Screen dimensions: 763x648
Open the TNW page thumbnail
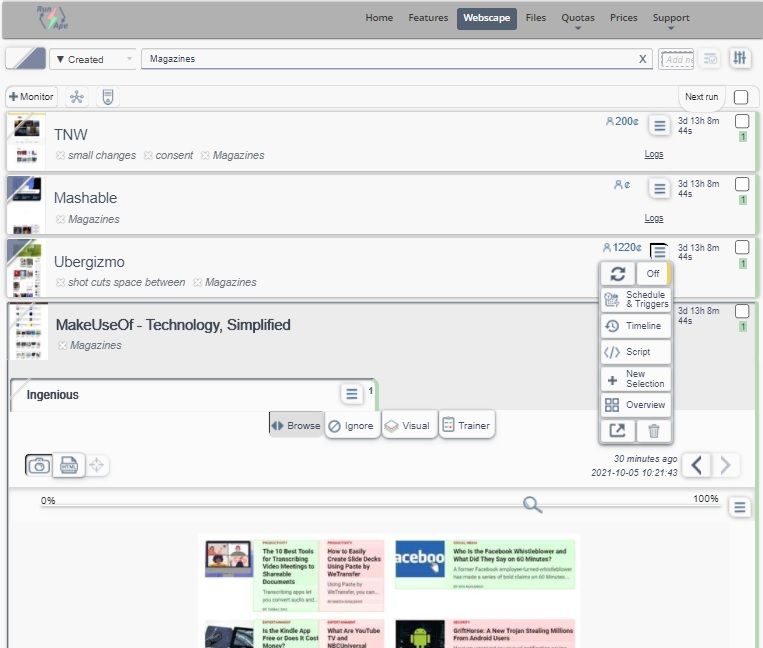tap(26, 142)
